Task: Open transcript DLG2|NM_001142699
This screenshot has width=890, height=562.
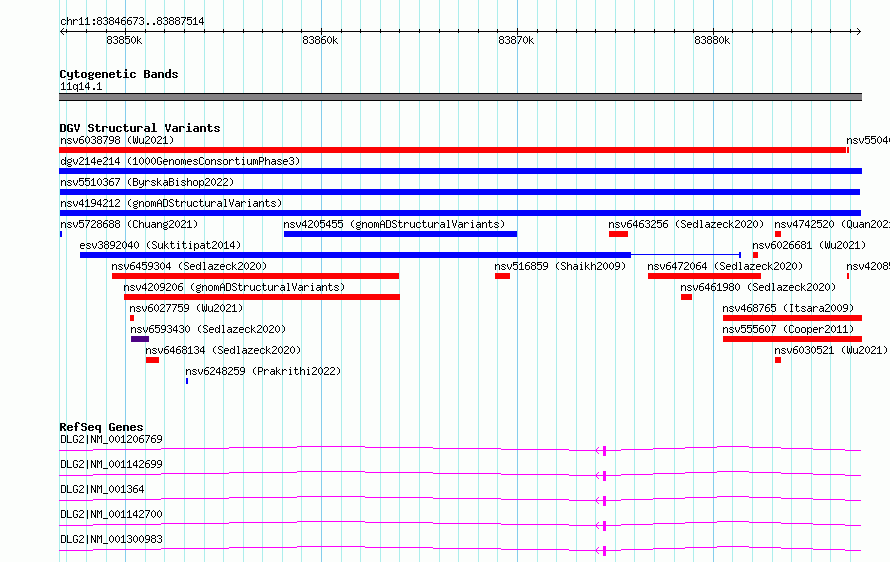Action: point(111,464)
